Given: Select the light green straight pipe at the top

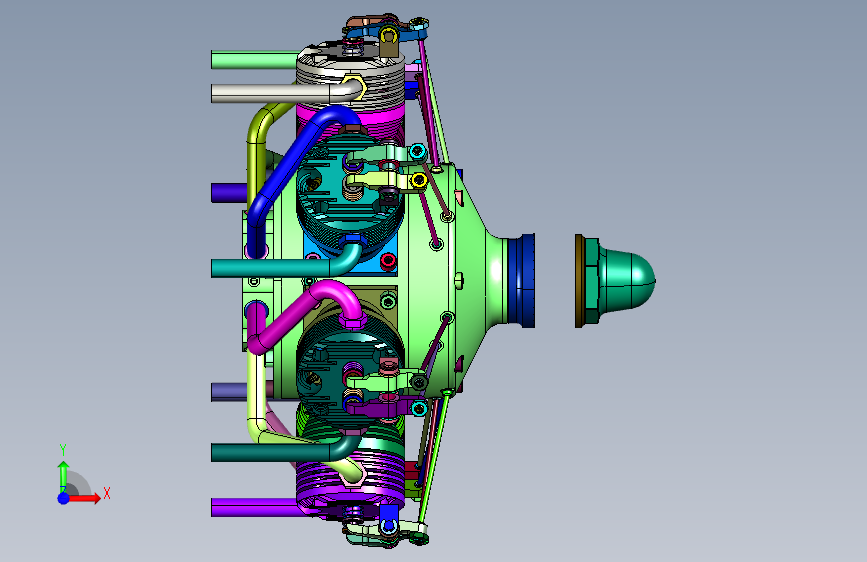Looking at the screenshot, I should coord(254,60).
